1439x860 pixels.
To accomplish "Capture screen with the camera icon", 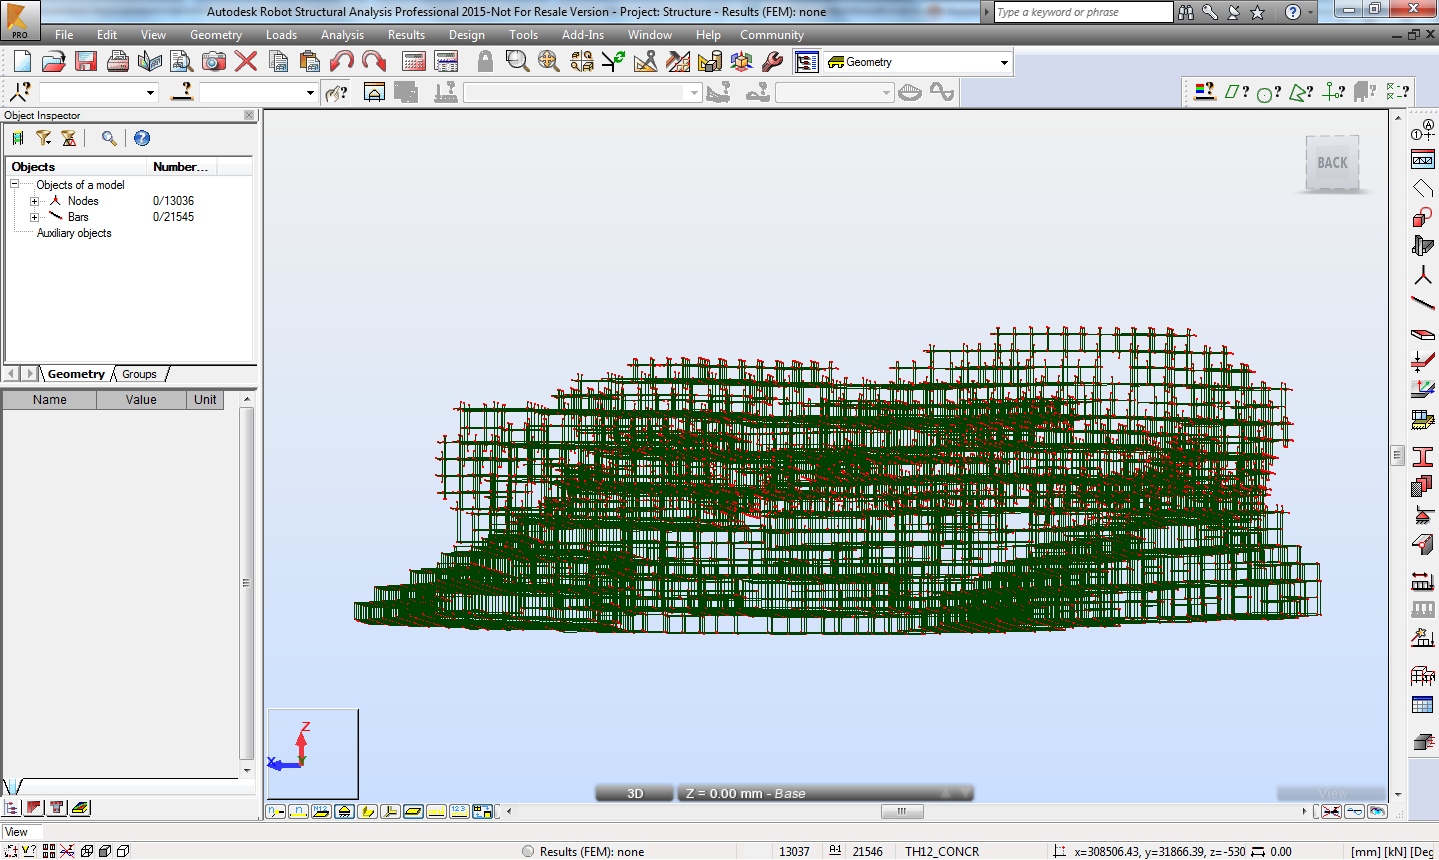I will [x=214, y=62].
